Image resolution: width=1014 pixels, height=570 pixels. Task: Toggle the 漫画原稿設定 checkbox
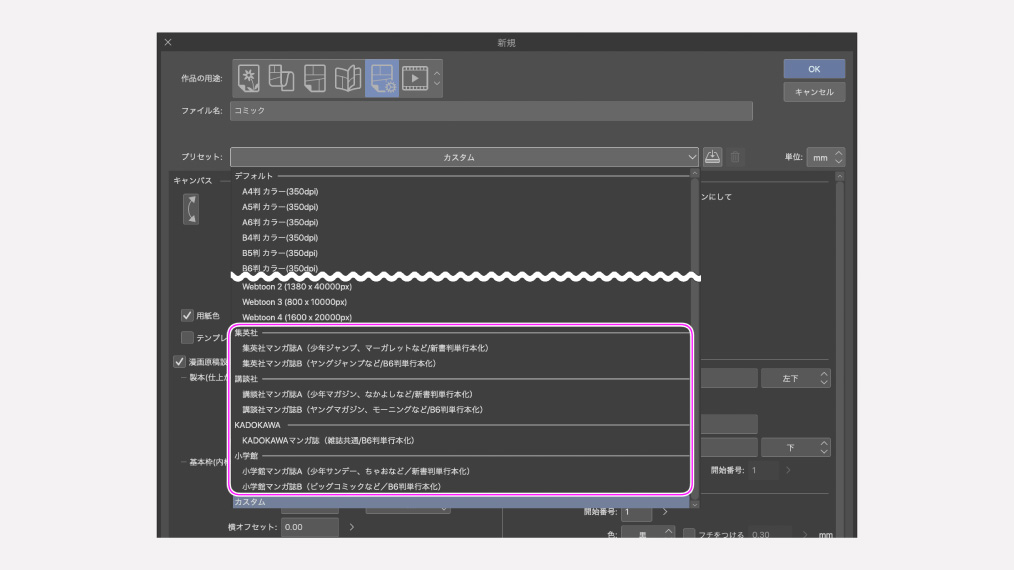point(180,362)
